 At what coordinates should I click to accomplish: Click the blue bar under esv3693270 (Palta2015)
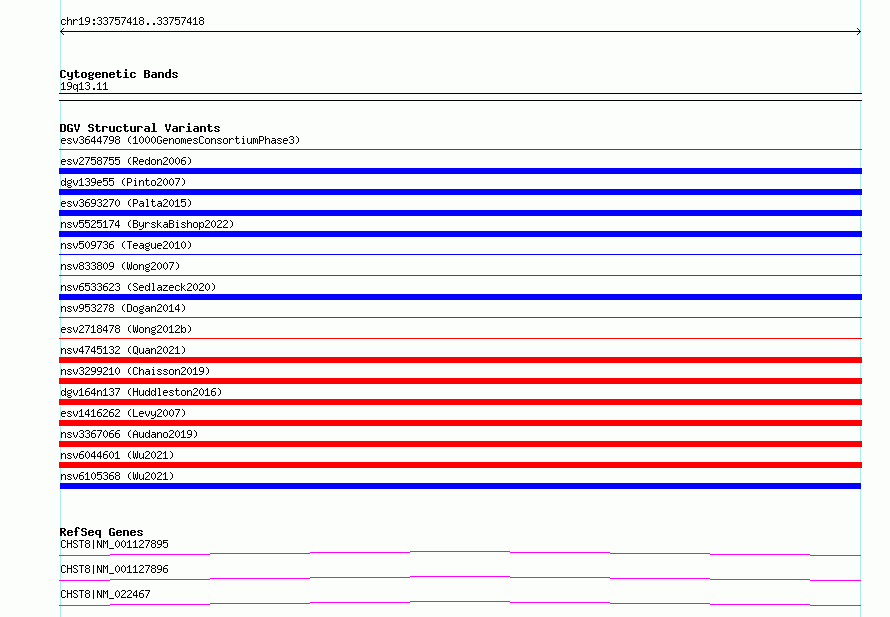point(460,213)
